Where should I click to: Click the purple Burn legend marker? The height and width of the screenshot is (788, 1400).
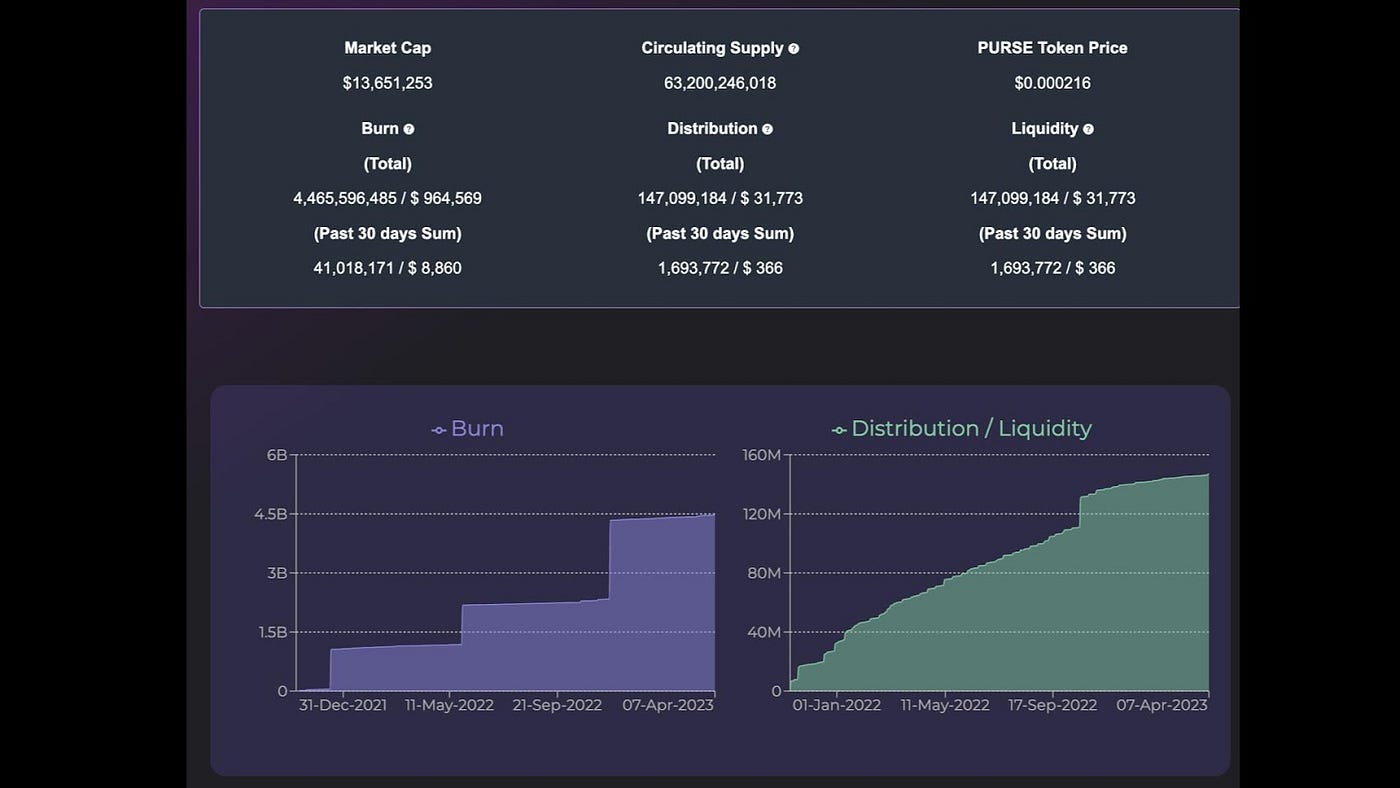[x=438, y=430]
